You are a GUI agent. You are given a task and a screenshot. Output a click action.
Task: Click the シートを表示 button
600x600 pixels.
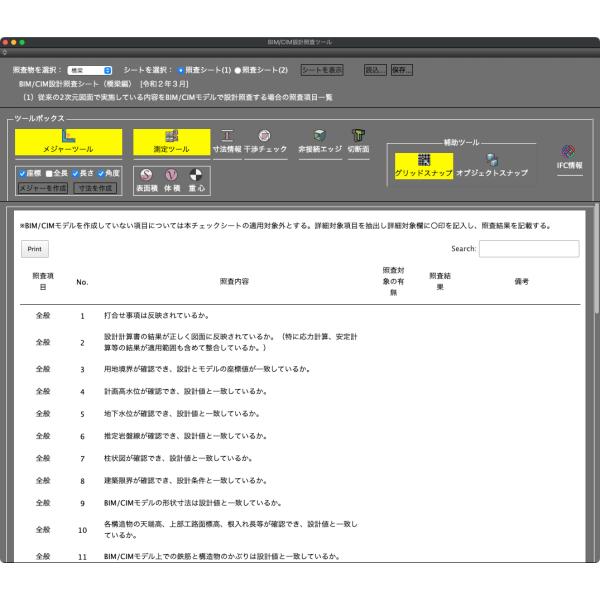(x=322, y=71)
